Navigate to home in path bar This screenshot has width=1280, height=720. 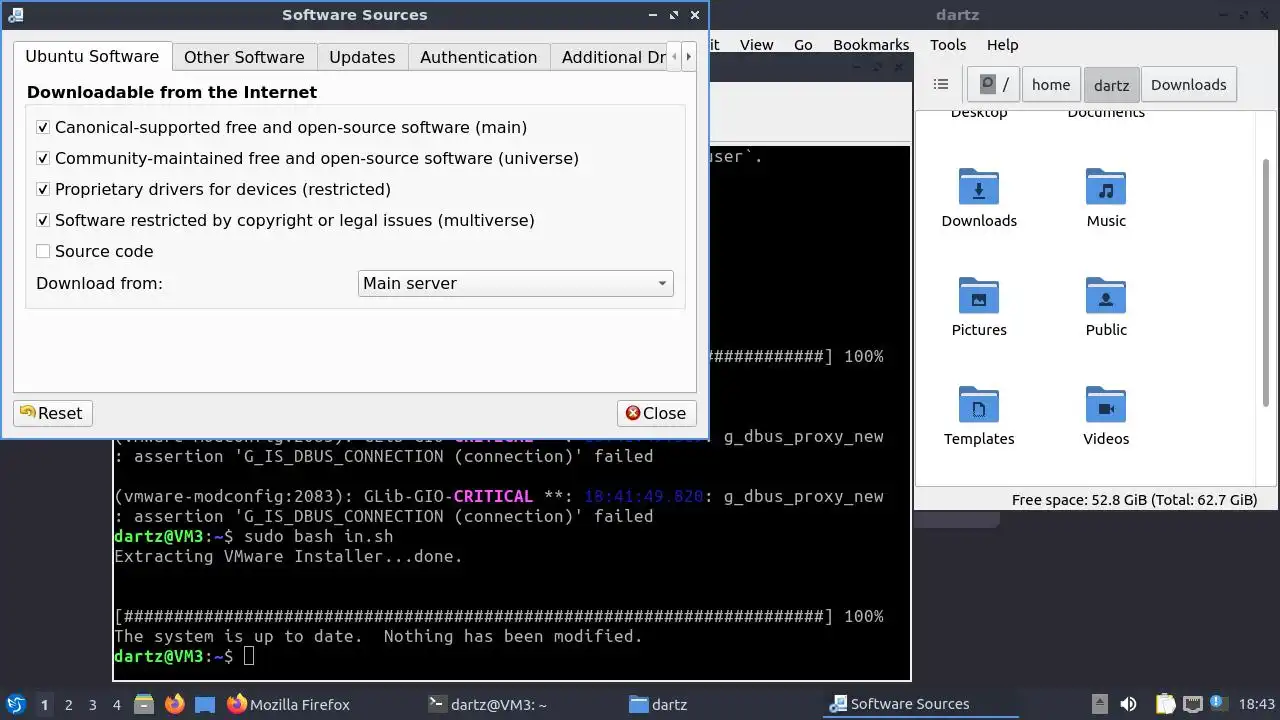pos(1051,85)
